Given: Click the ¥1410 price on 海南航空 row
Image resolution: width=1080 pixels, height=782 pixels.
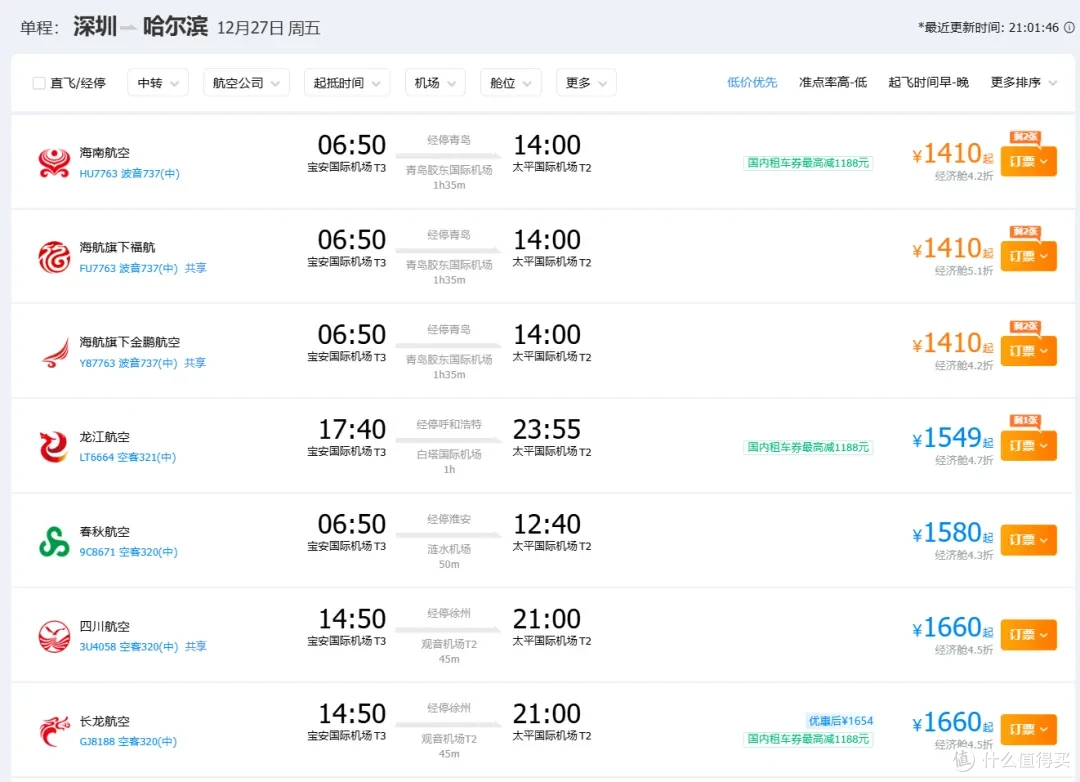Looking at the screenshot, I should (952, 154).
